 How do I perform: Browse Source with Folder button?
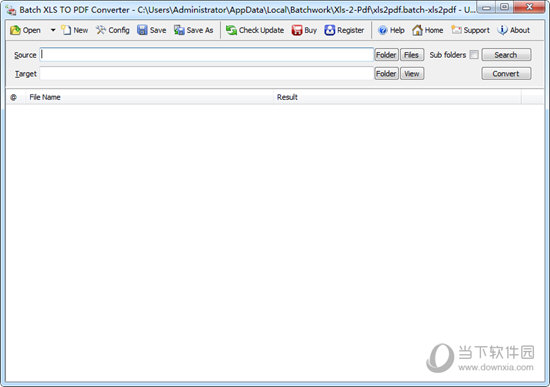pyautogui.click(x=386, y=55)
